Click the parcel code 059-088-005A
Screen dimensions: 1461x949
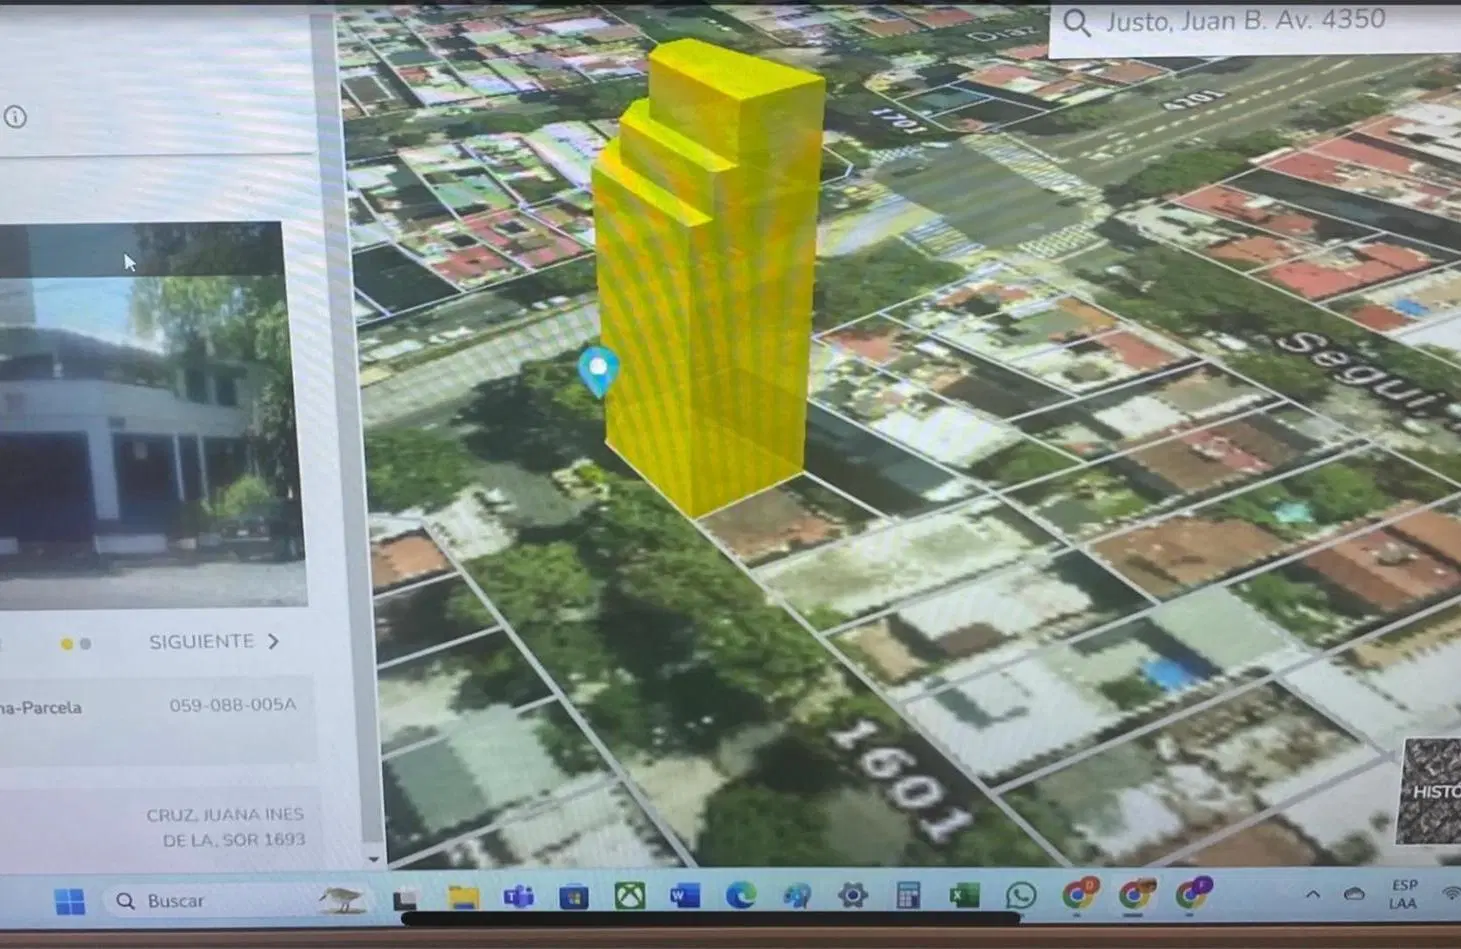click(x=232, y=705)
